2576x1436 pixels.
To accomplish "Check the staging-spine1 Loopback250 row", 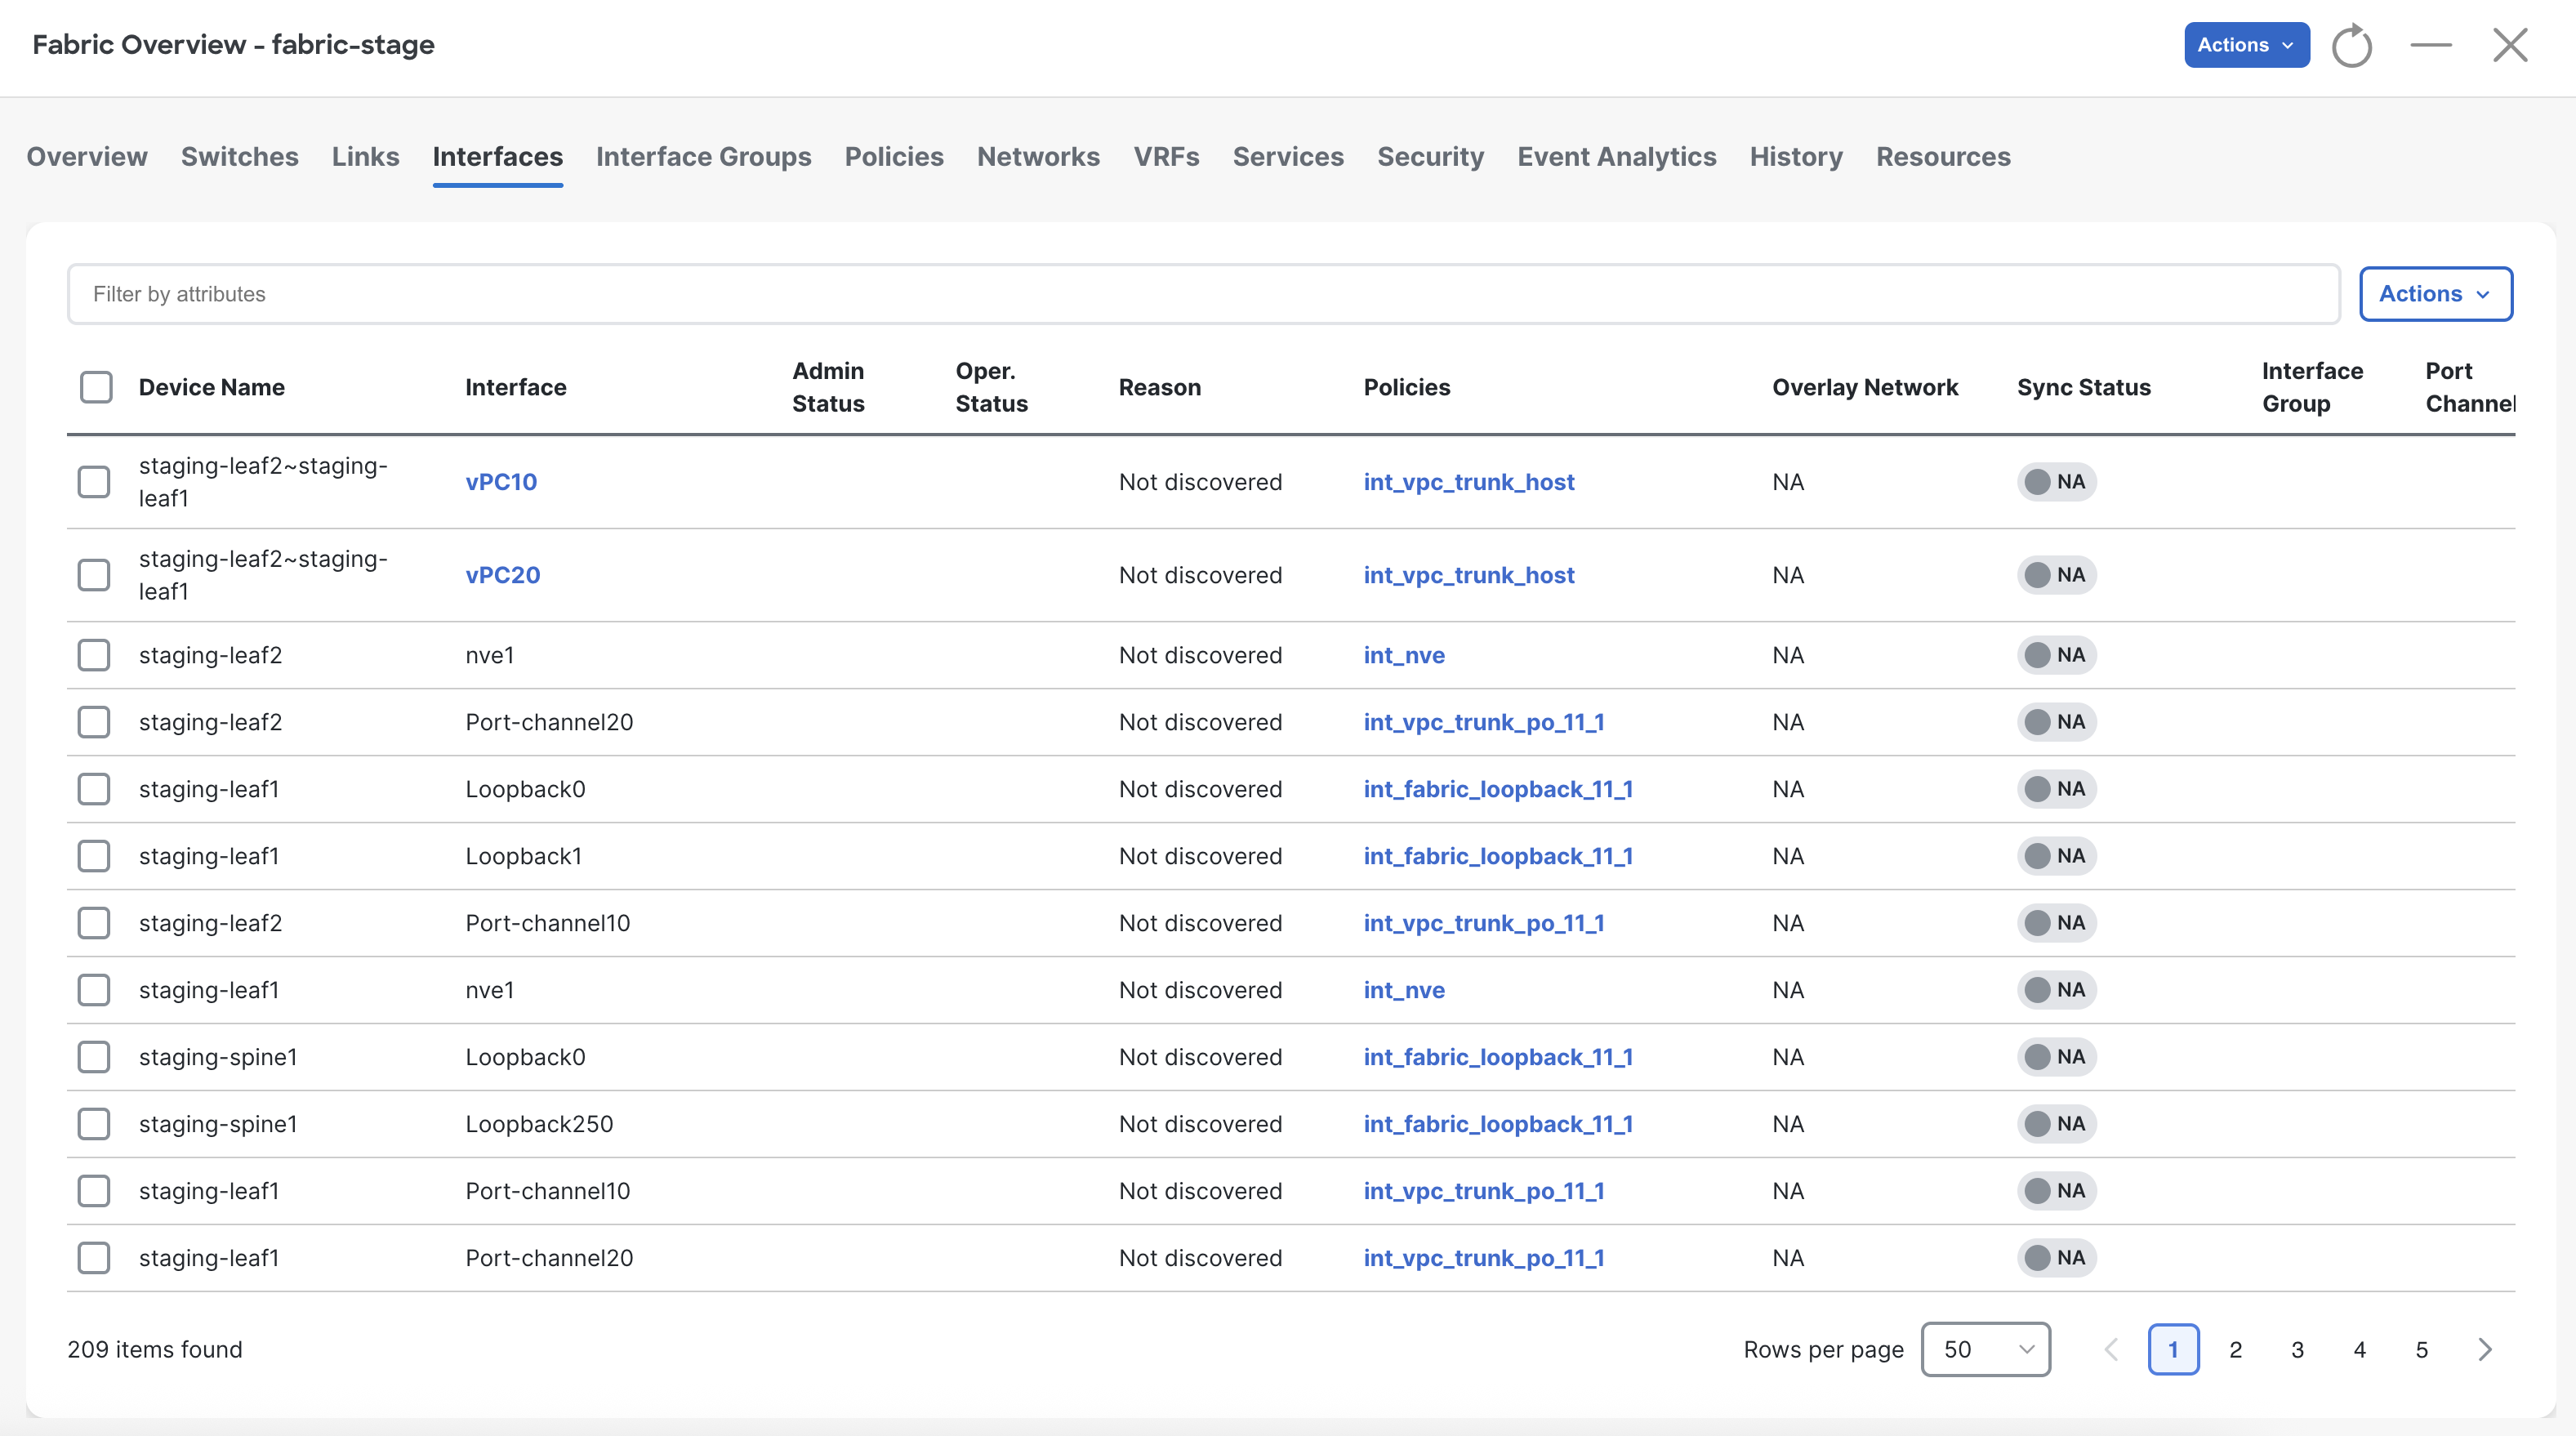I will click(94, 1124).
